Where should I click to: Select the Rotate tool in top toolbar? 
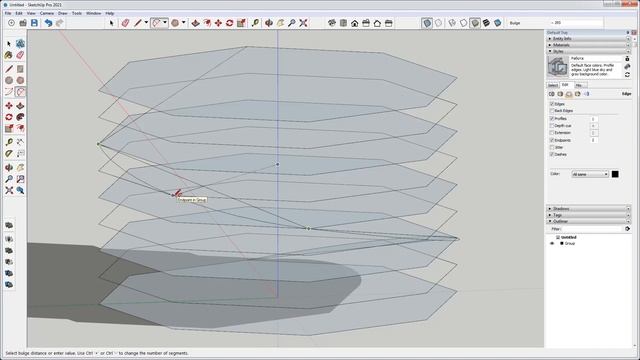click(229, 23)
